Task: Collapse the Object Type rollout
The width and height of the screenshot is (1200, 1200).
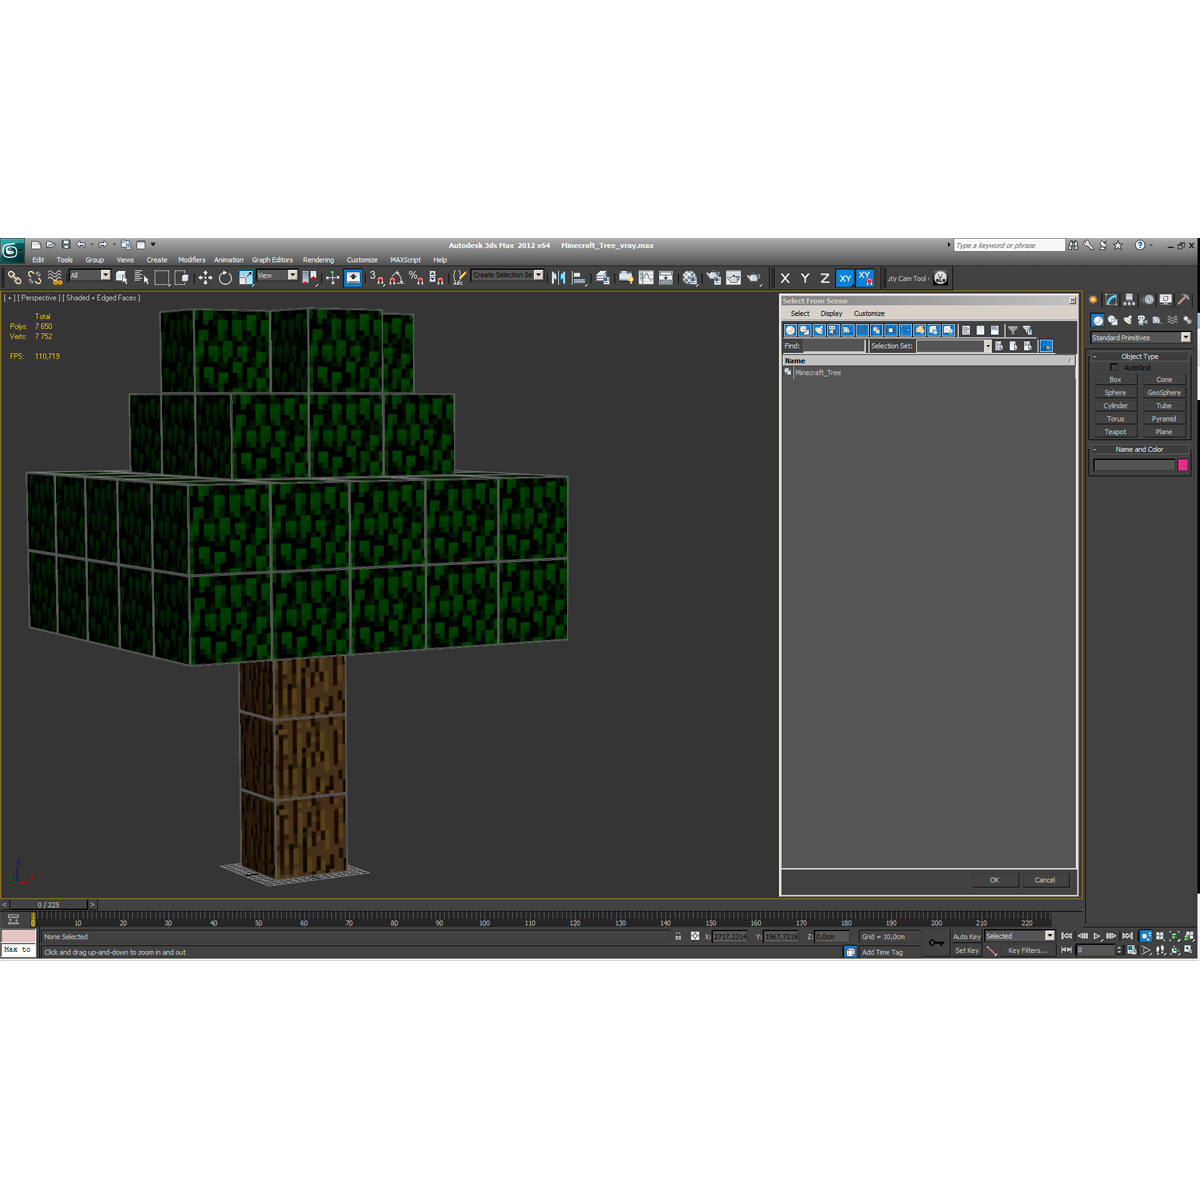Action: click(x=1140, y=356)
